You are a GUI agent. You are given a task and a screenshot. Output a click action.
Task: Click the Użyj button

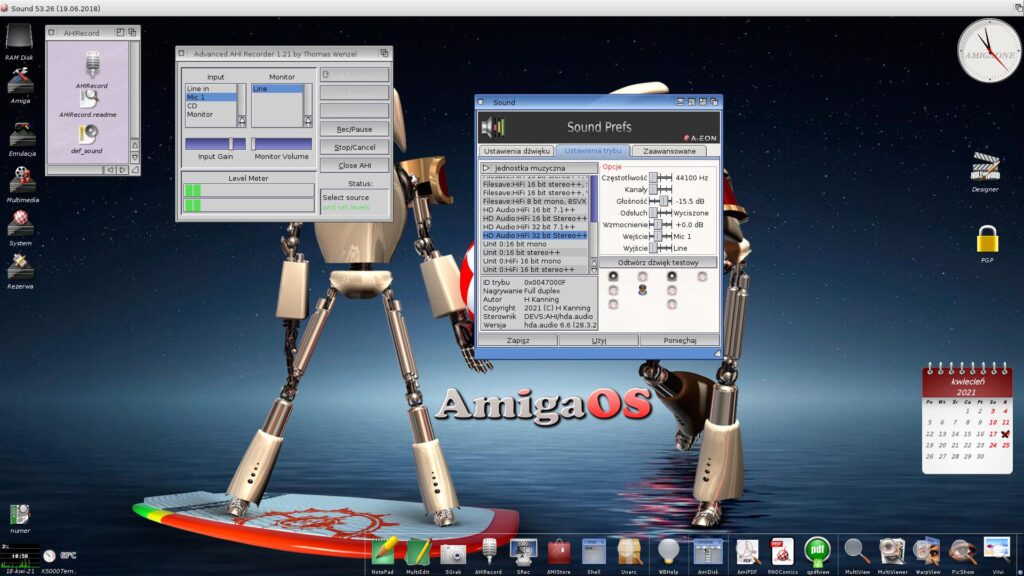(599, 340)
